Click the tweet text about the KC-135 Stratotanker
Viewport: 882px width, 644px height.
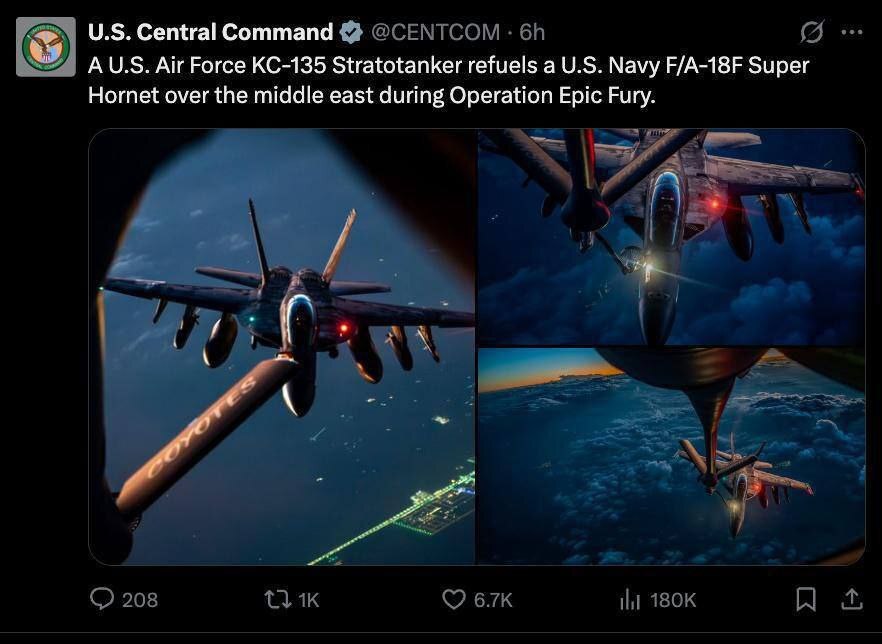[x=448, y=81]
